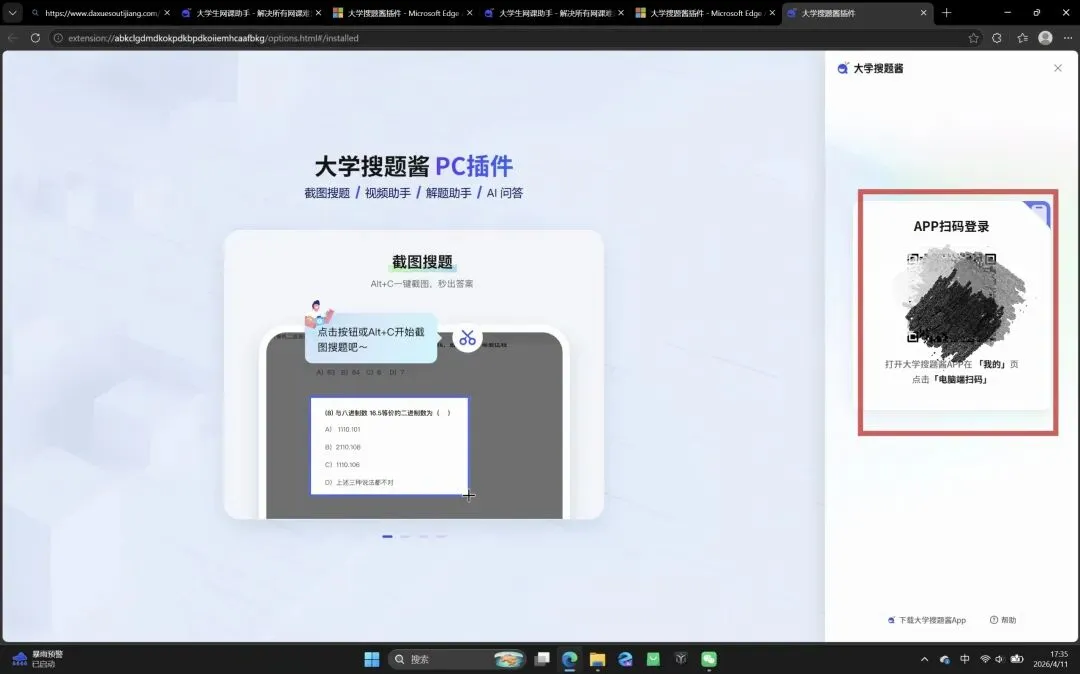Click the taskbar 搜索 search box

(x=457, y=660)
